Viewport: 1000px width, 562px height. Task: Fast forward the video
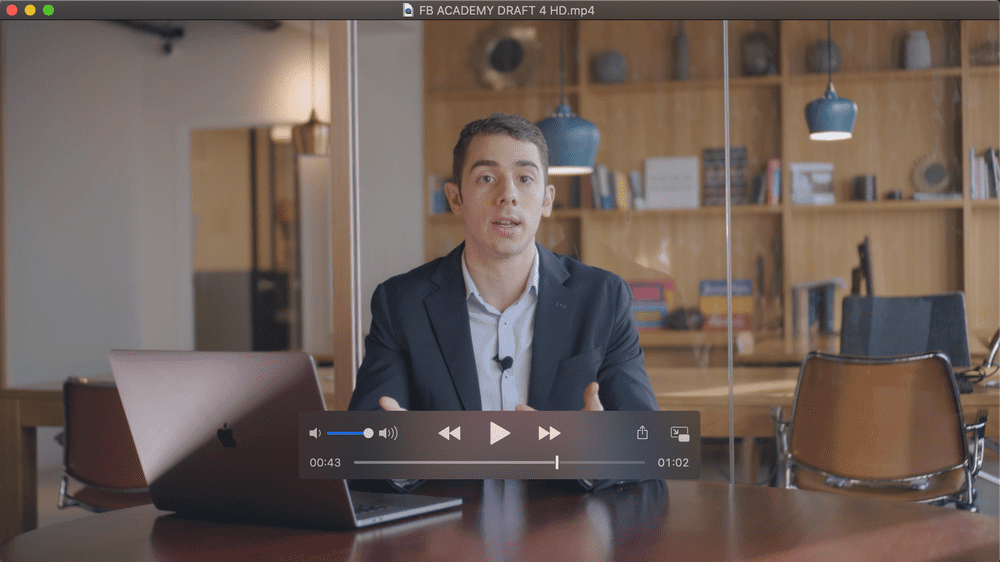pyautogui.click(x=549, y=434)
